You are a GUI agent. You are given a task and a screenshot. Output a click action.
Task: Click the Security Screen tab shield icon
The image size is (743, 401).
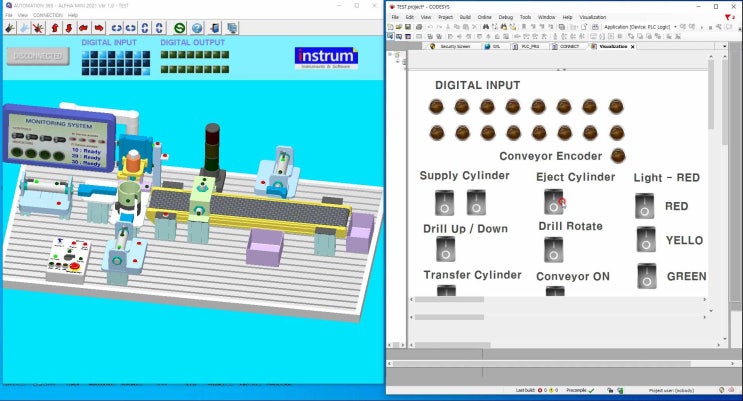pyautogui.click(x=433, y=46)
